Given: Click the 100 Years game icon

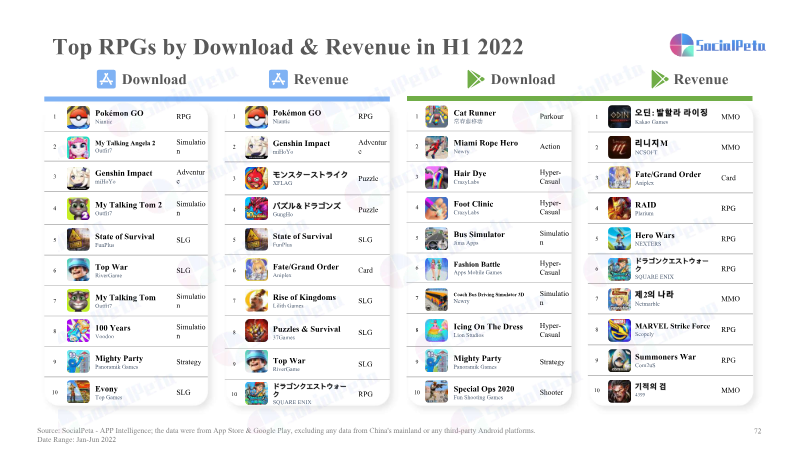Looking at the screenshot, I should coord(78,331).
